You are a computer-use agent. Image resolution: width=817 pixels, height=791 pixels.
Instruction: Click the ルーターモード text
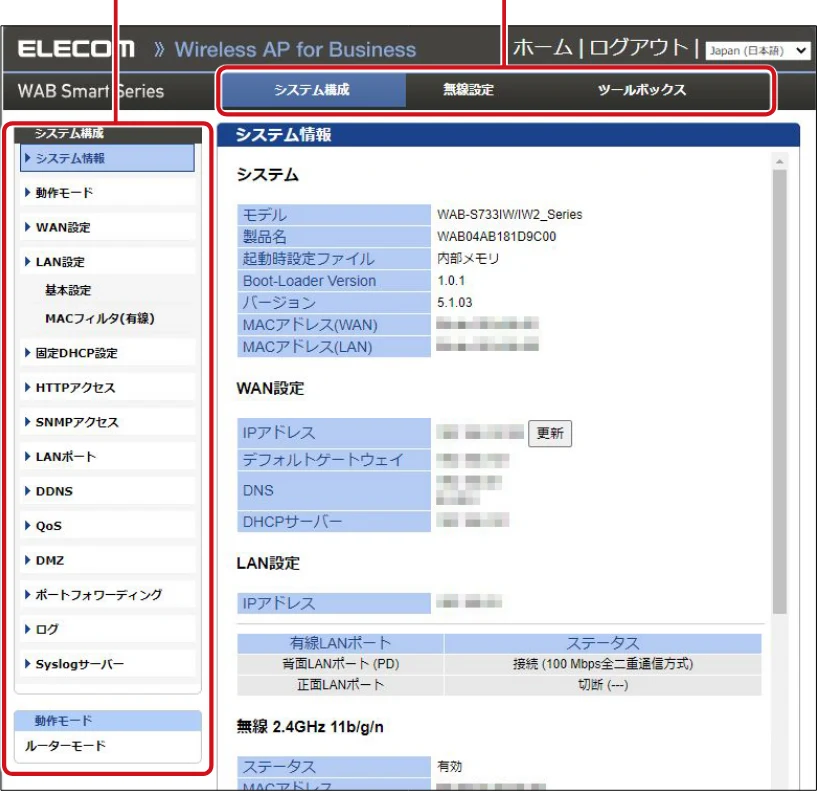[65, 746]
